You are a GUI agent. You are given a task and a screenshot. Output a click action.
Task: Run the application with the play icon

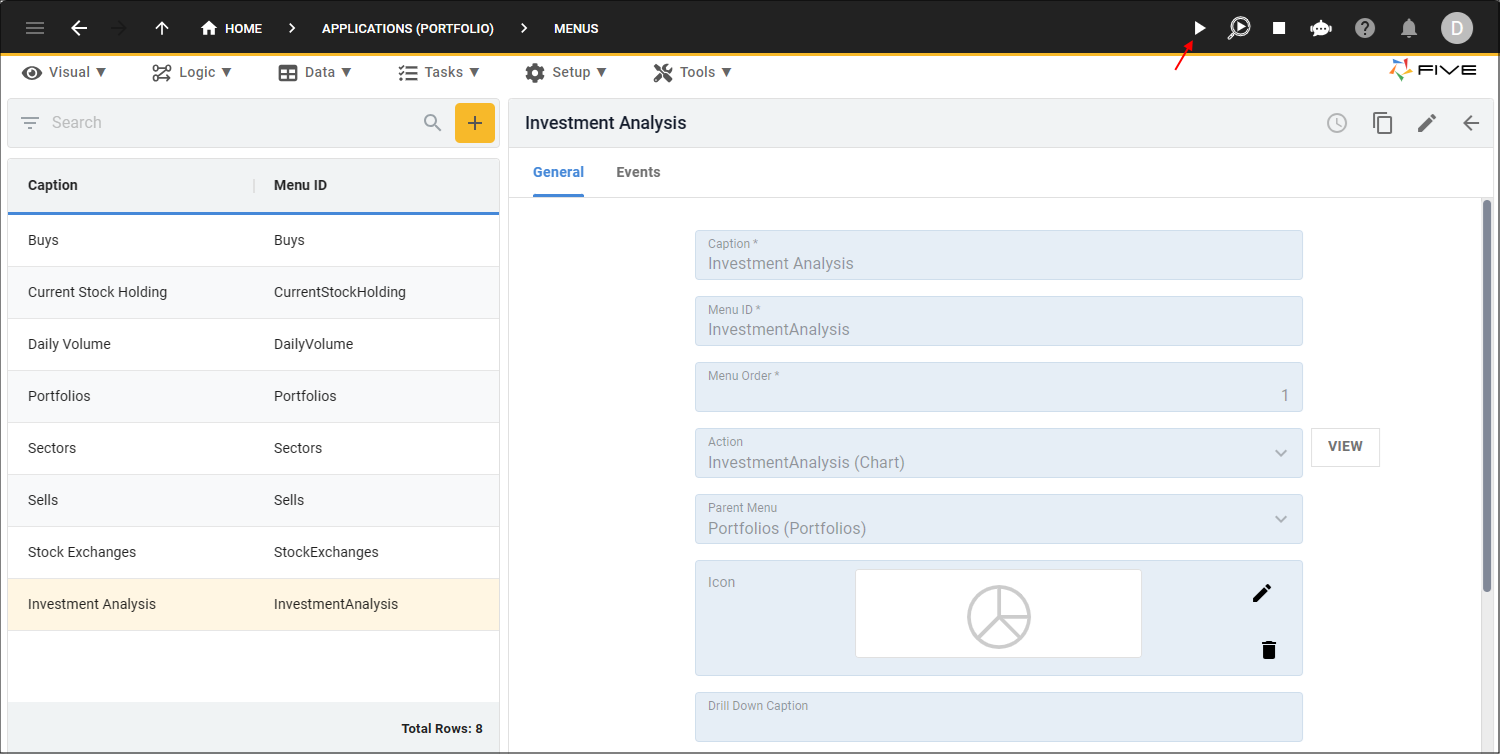[x=1200, y=28]
